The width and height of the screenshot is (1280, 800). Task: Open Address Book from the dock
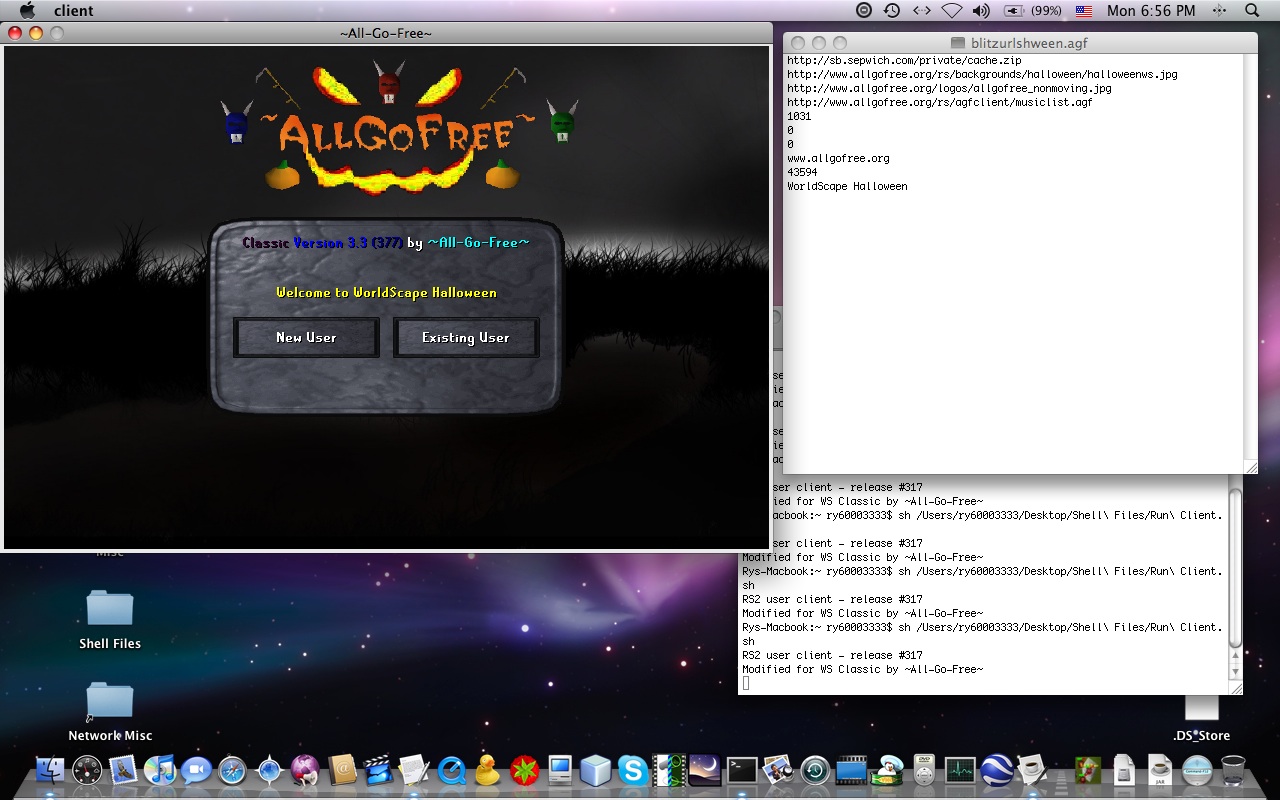[341, 769]
